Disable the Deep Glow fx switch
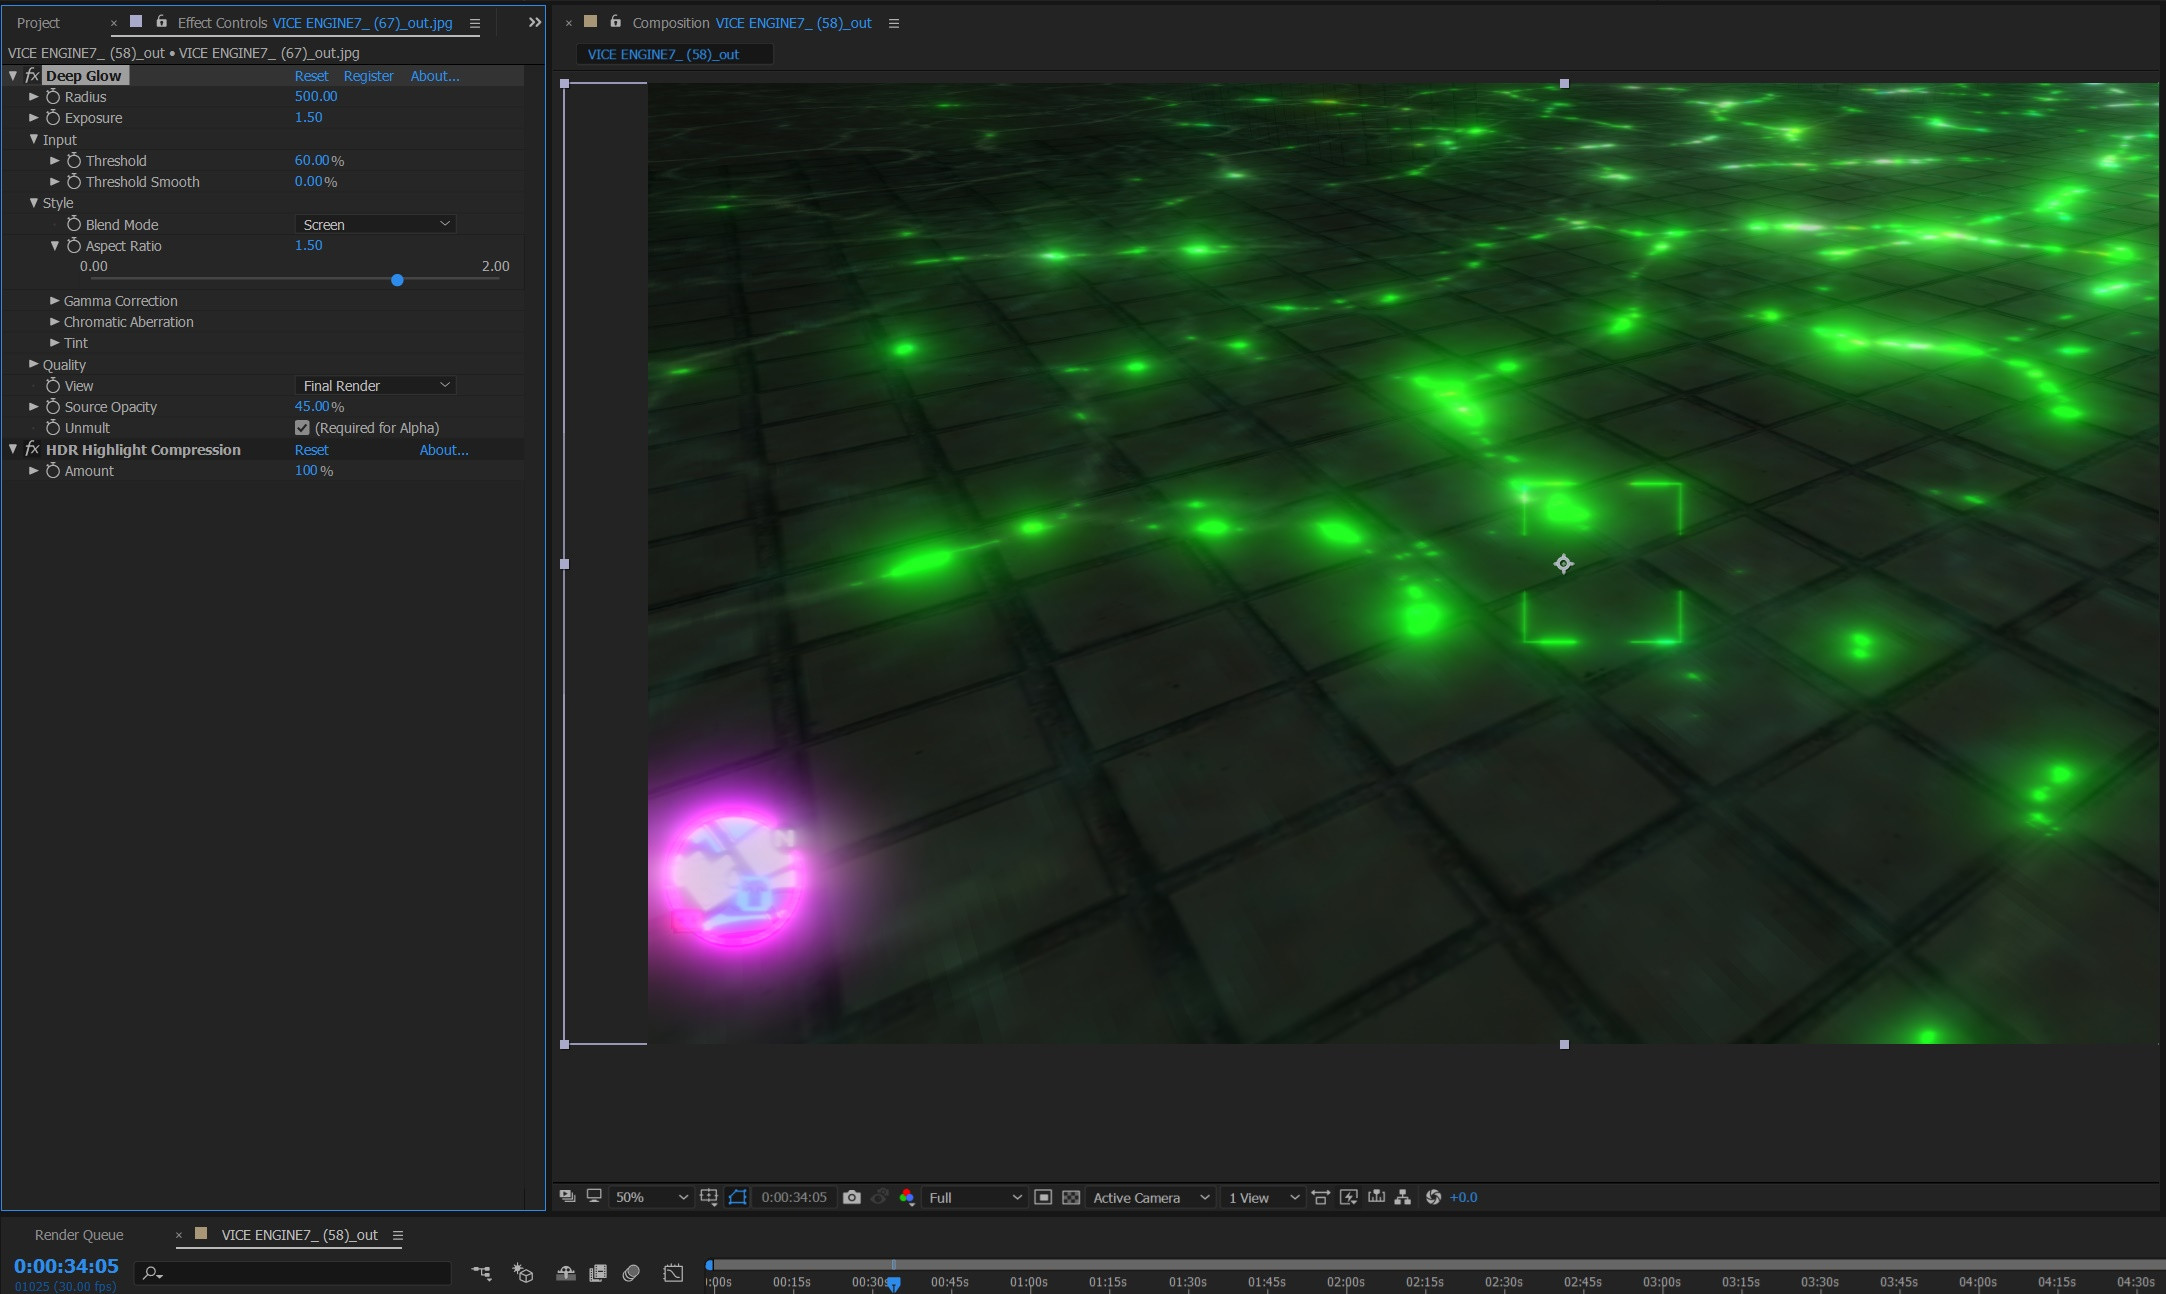The width and height of the screenshot is (2166, 1294). pyautogui.click(x=32, y=76)
